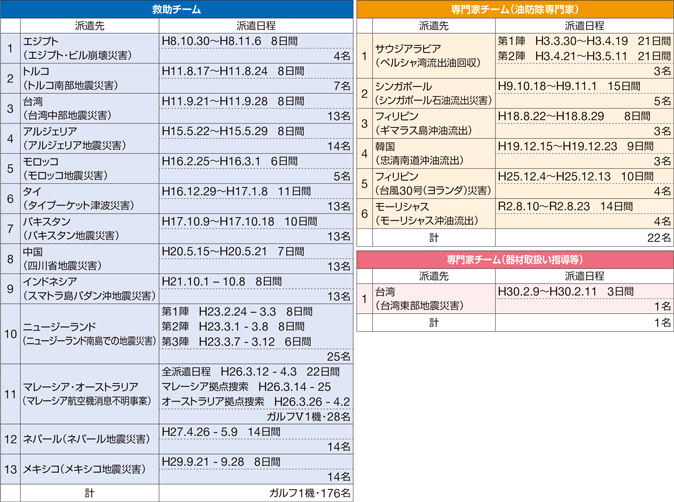Click the 救助チーム blue header
Image resolution: width=674 pixels, height=502 pixels.
point(177,9)
